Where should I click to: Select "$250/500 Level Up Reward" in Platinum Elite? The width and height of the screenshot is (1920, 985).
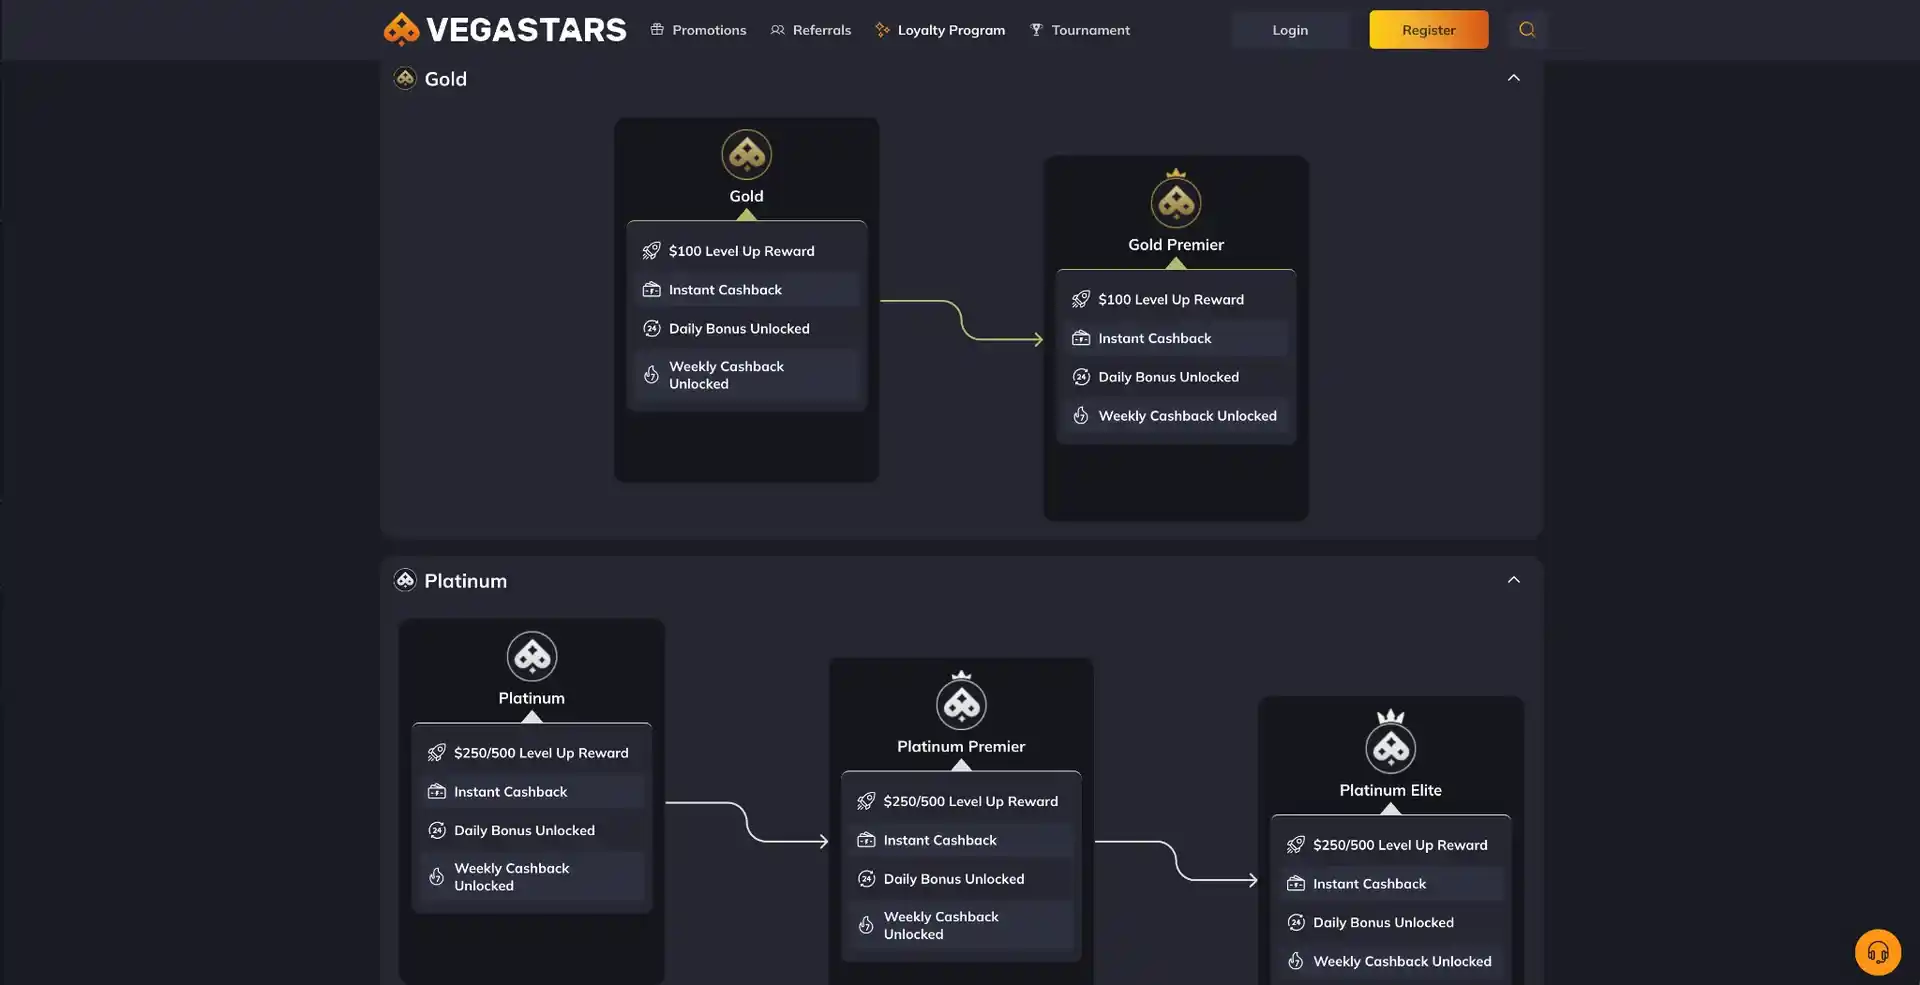(1400, 845)
